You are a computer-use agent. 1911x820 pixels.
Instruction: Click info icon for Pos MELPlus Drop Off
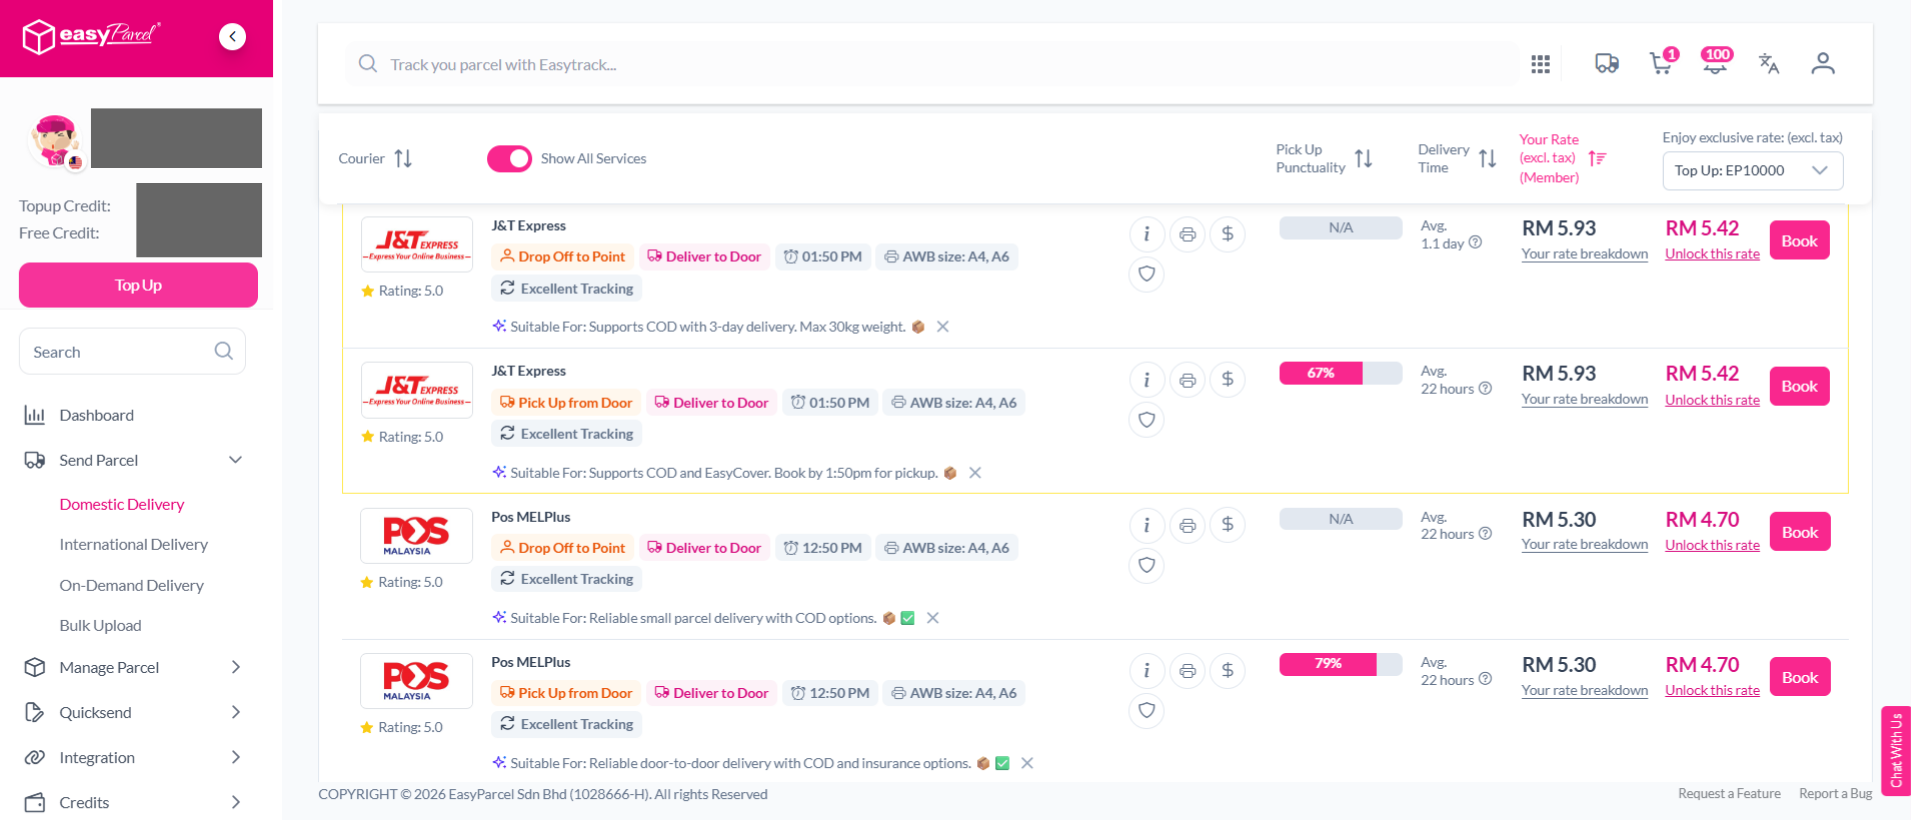[1146, 525]
